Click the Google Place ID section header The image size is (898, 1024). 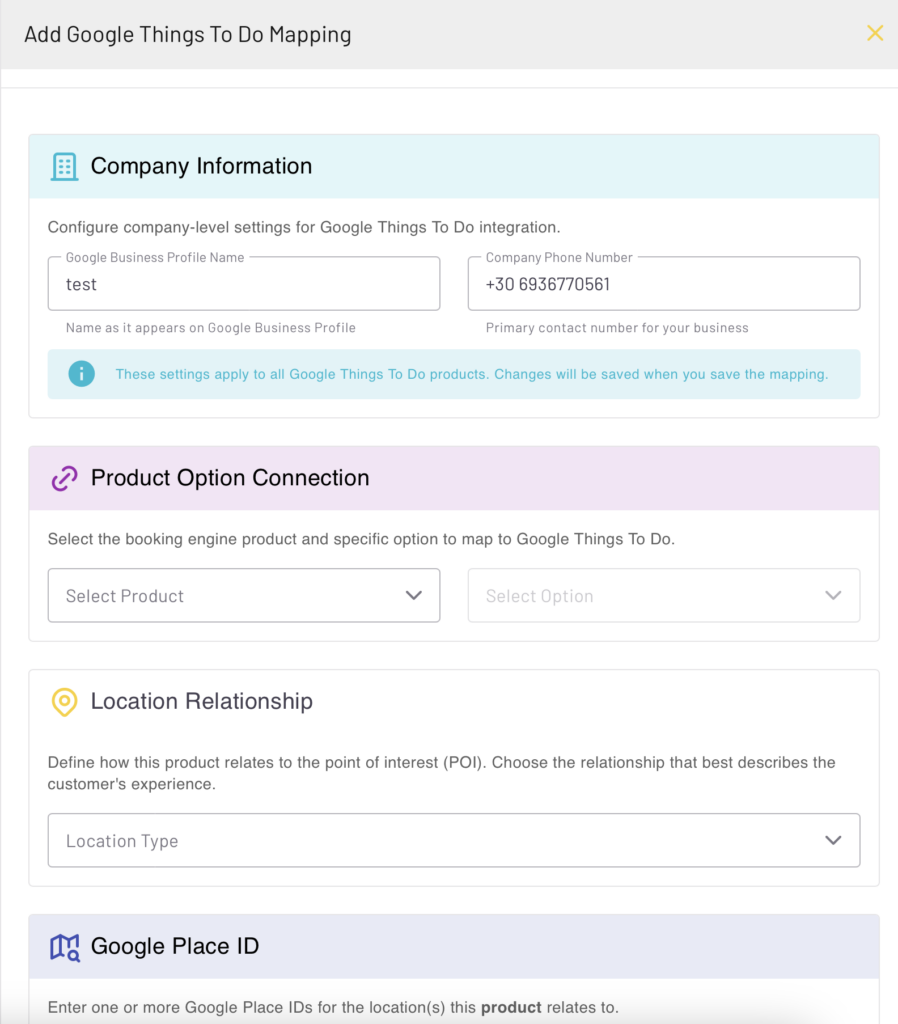(175, 946)
